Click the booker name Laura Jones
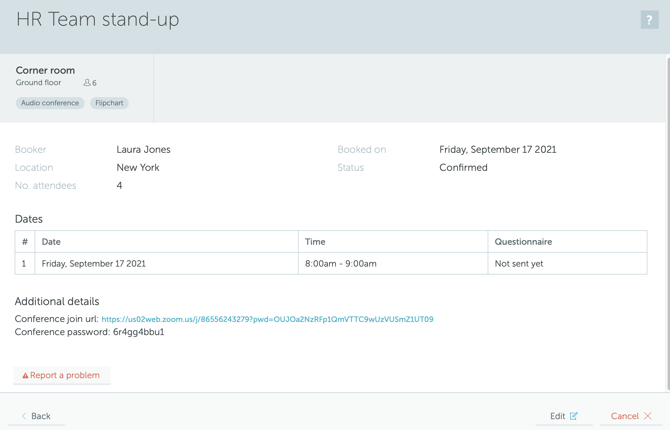670x430 pixels. pos(143,150)
